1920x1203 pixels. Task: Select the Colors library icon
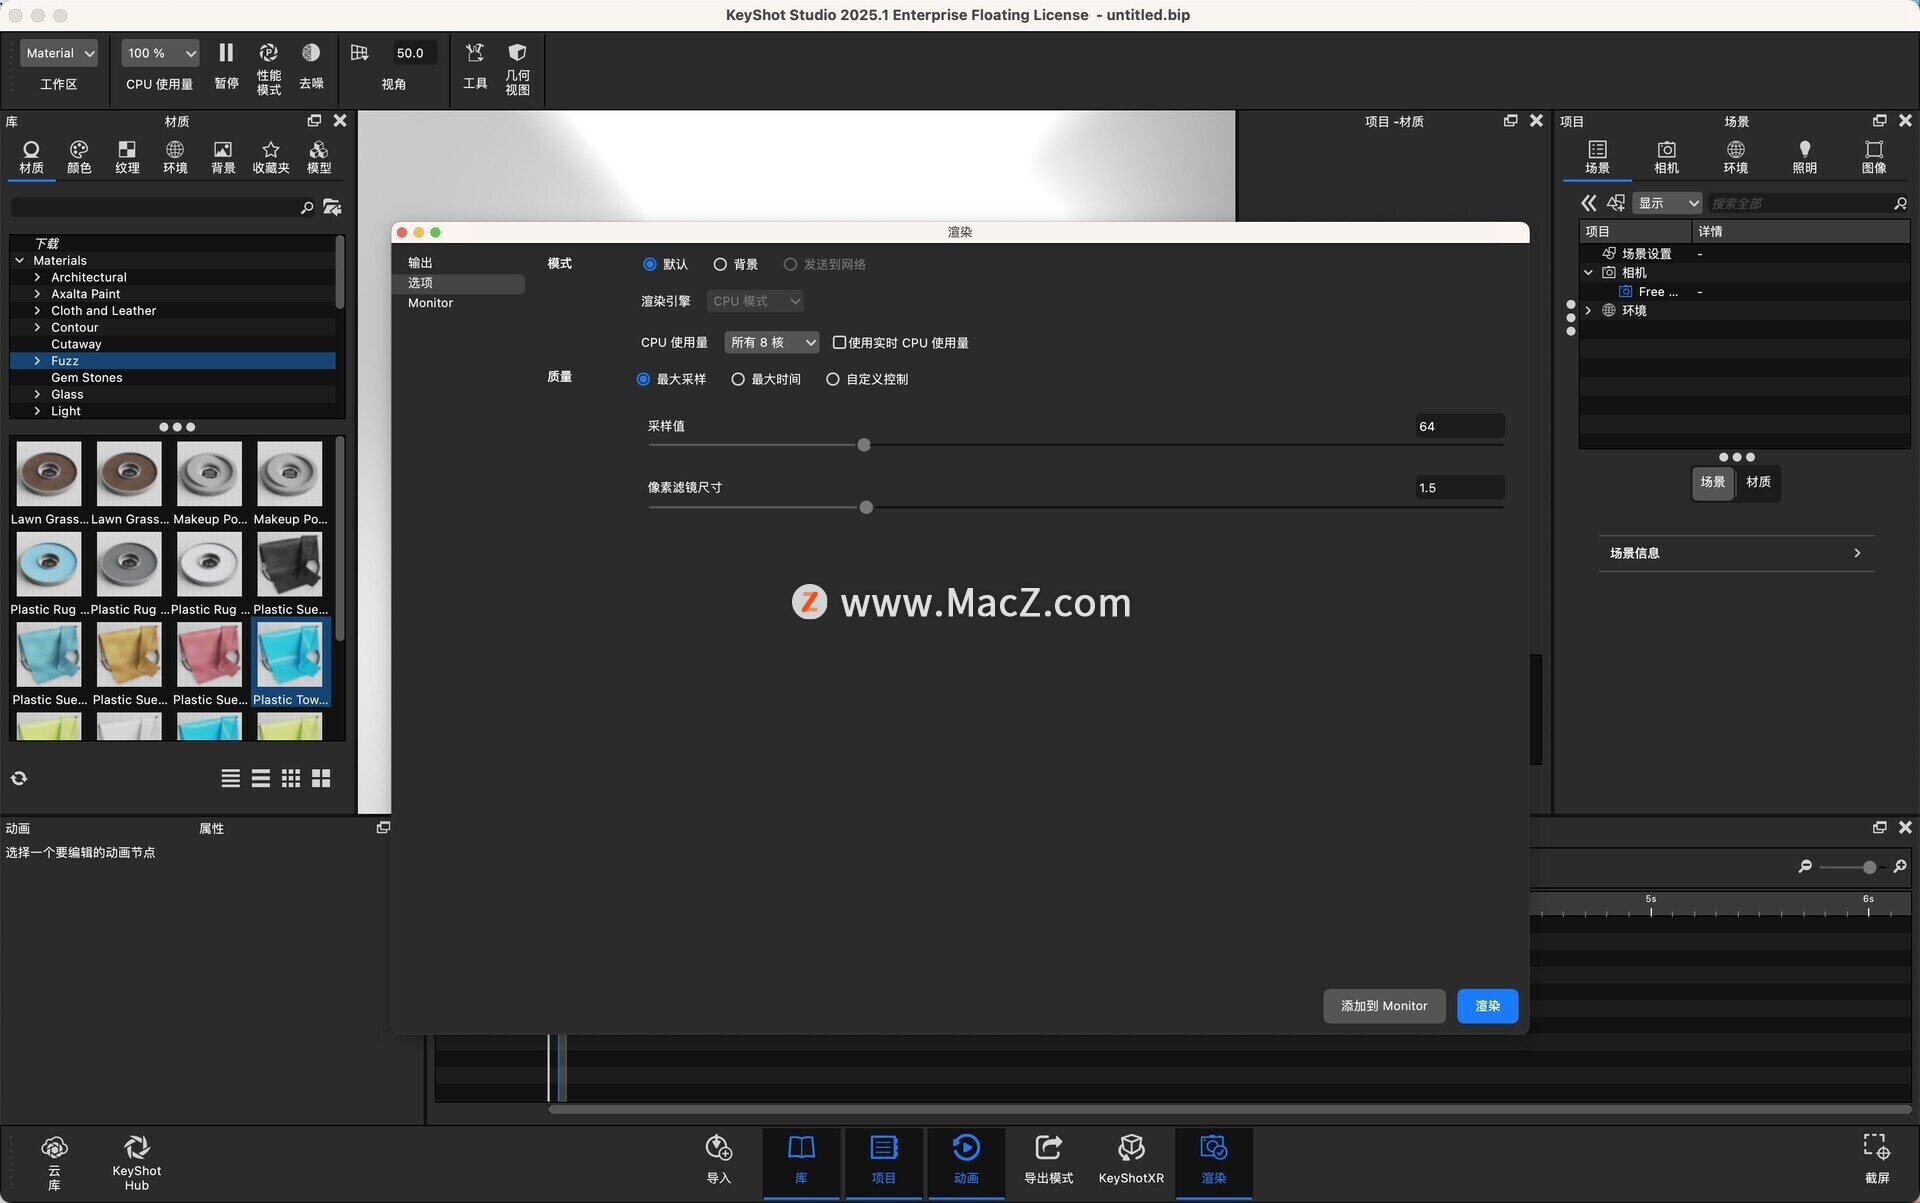pyautogui.click(x=79, y=150)
